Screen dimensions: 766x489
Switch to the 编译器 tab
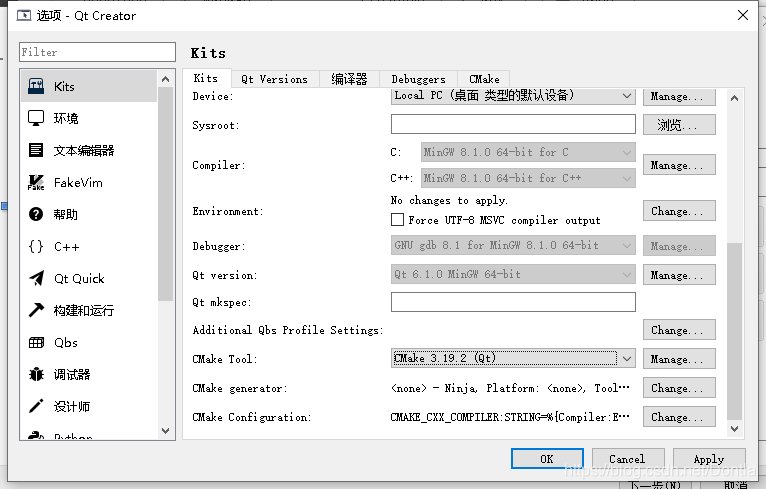point(349,79)
